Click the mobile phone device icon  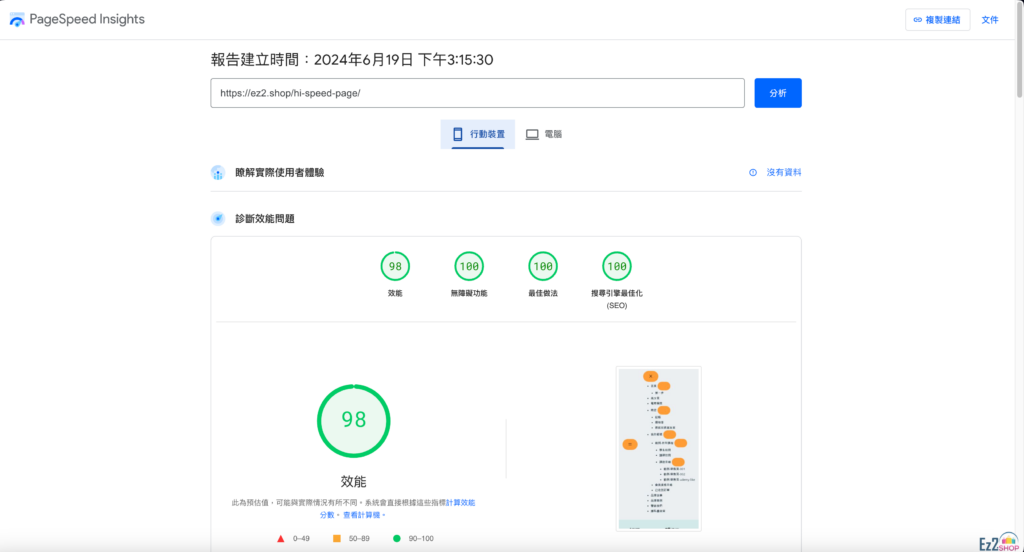click(458, 134)
